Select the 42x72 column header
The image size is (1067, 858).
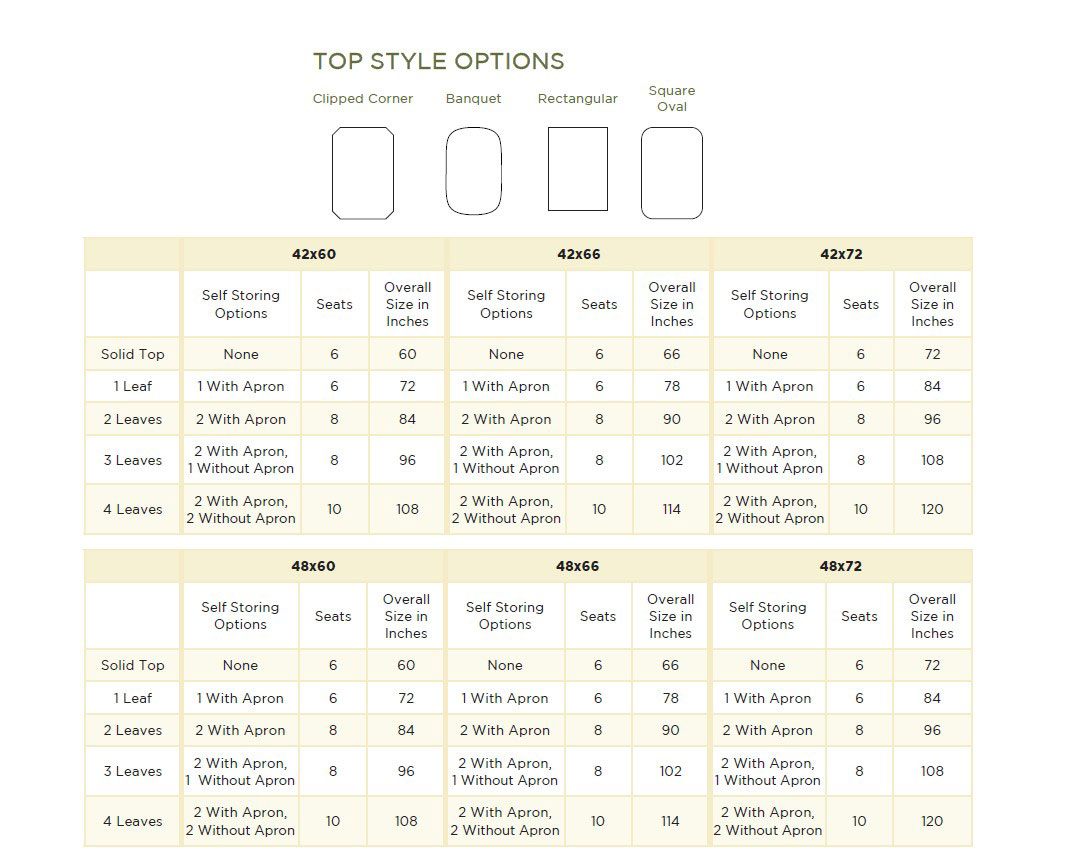[841, 254]
